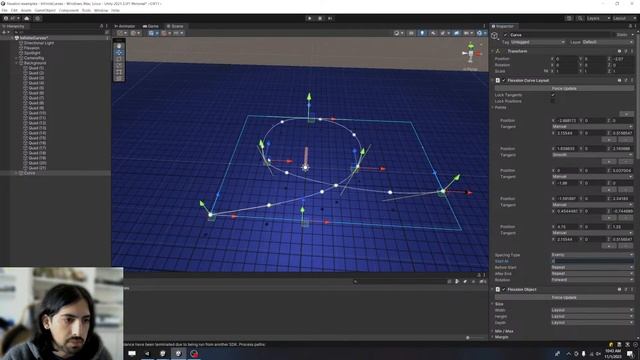Toggle the Lock Positions checkbox
The image size is (640, 360).
click(x=553, y=101)
